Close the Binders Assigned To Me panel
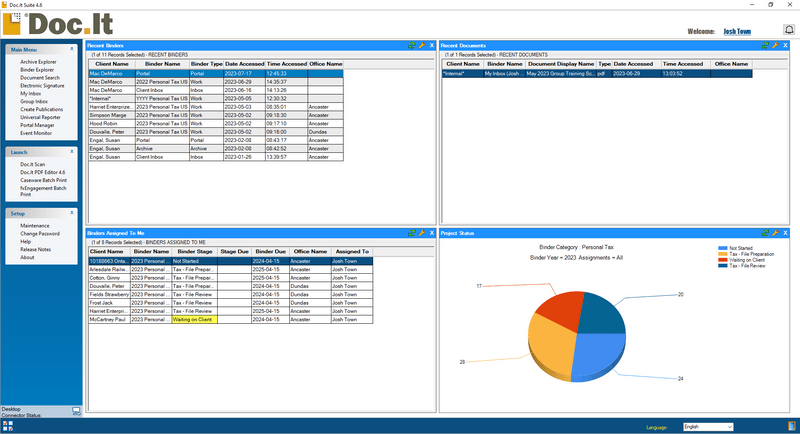This screenshot has width=800, height=434. click(432, 233)
